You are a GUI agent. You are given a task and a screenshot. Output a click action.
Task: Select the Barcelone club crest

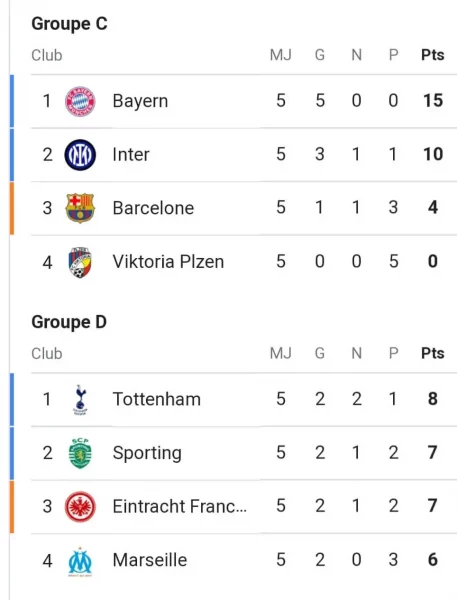pyautogui.click(x=80, y=208)
